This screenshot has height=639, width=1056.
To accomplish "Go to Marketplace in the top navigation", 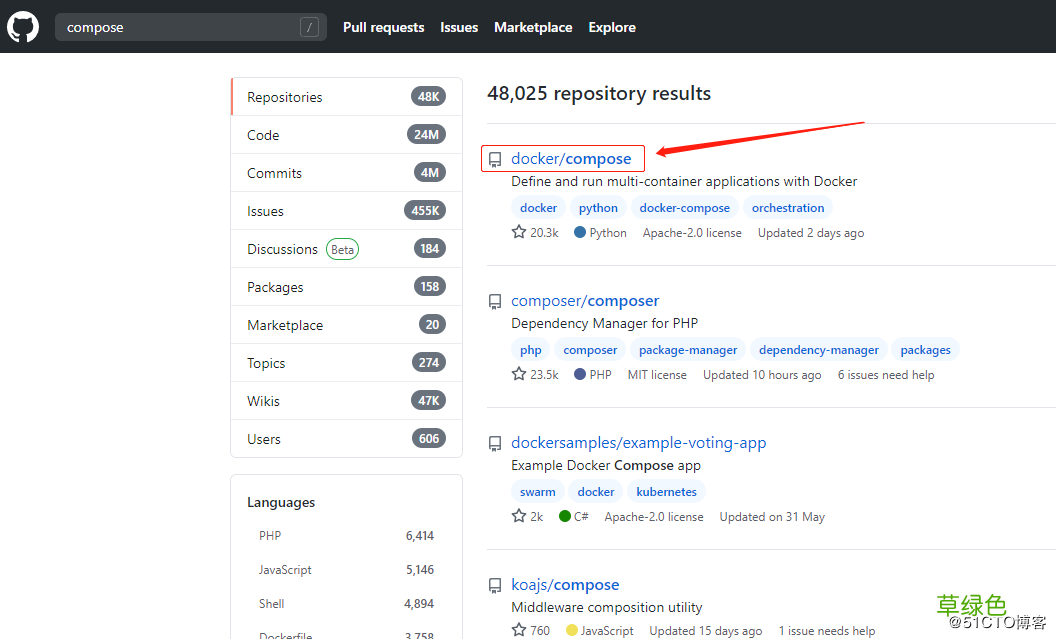I will tap(533, 28).
